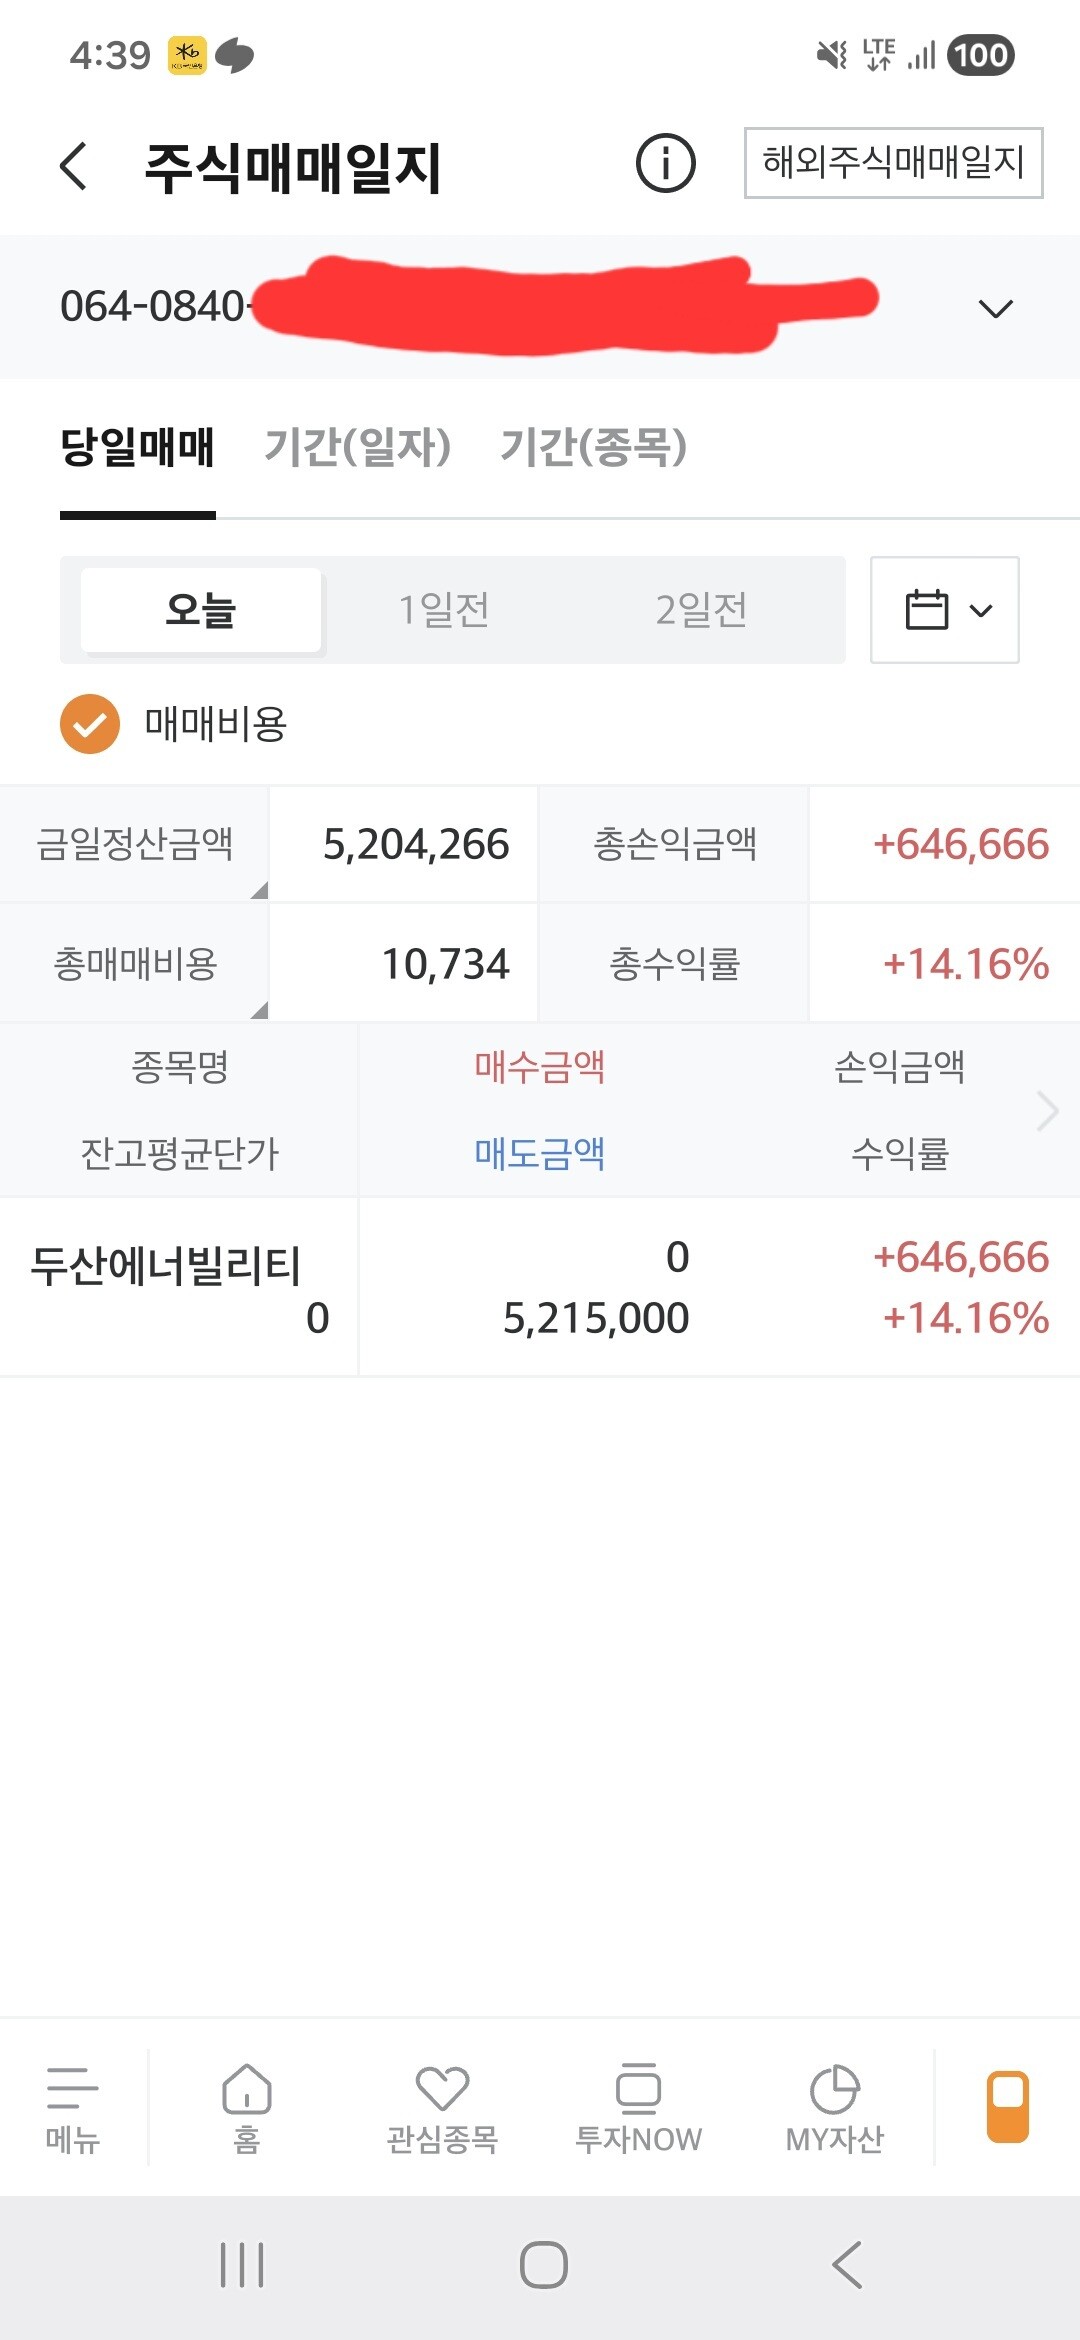Tap the back arrow beside 주식매매일지

click(73, 165)
